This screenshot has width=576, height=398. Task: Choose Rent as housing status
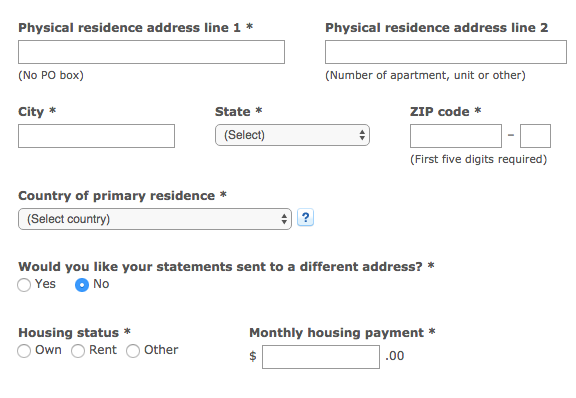[78, 351]
